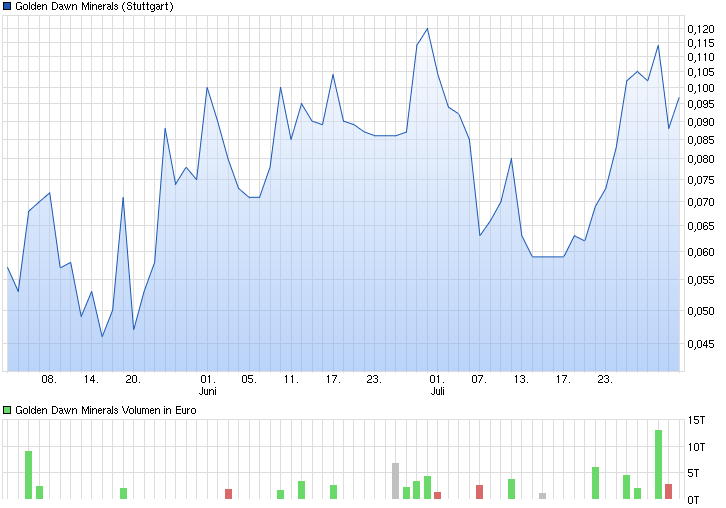Viewport: 726px width, 508px height.
Task: Select the 'Golden Dawn Minerals (Stuttgart)' title
Action: tap(94, 6)
